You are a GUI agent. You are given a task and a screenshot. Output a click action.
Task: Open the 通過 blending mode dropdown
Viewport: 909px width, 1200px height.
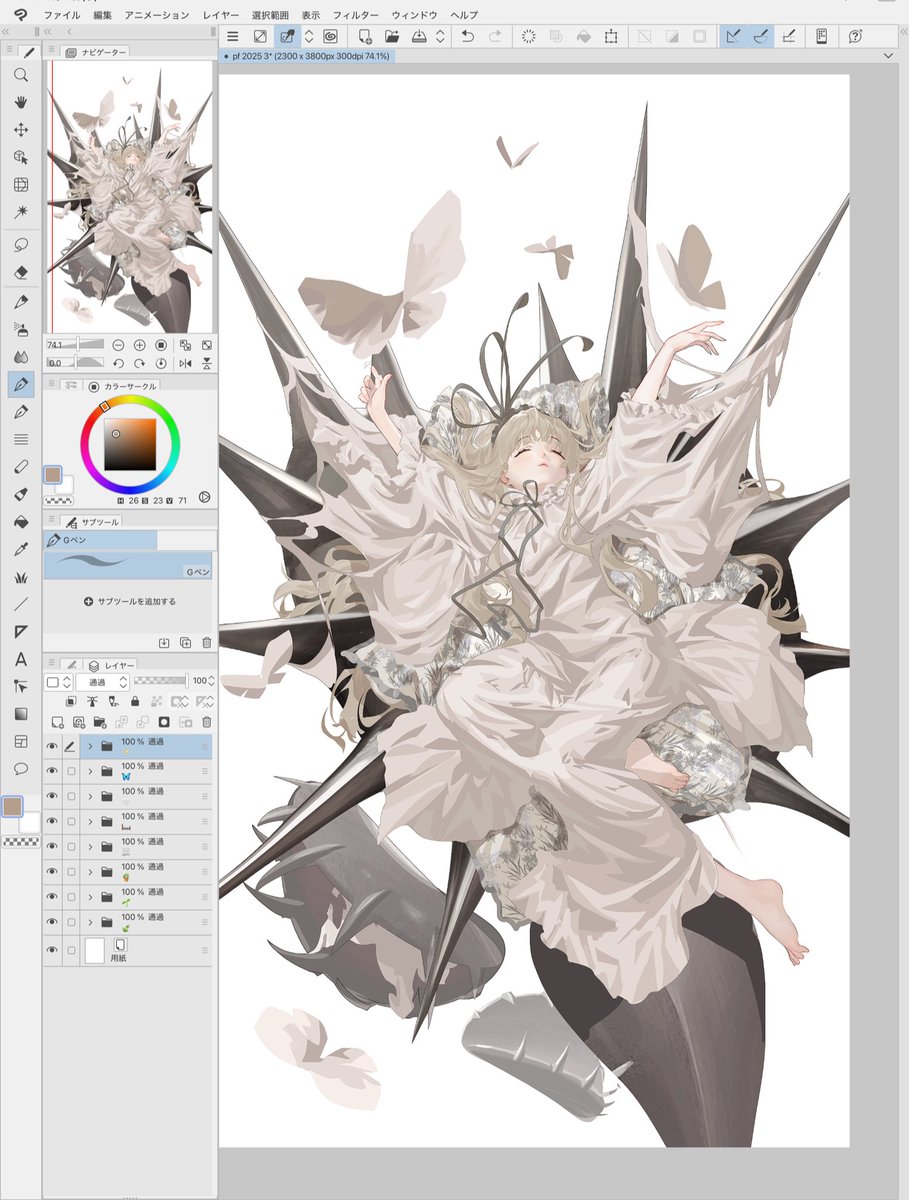click(102, 682)
